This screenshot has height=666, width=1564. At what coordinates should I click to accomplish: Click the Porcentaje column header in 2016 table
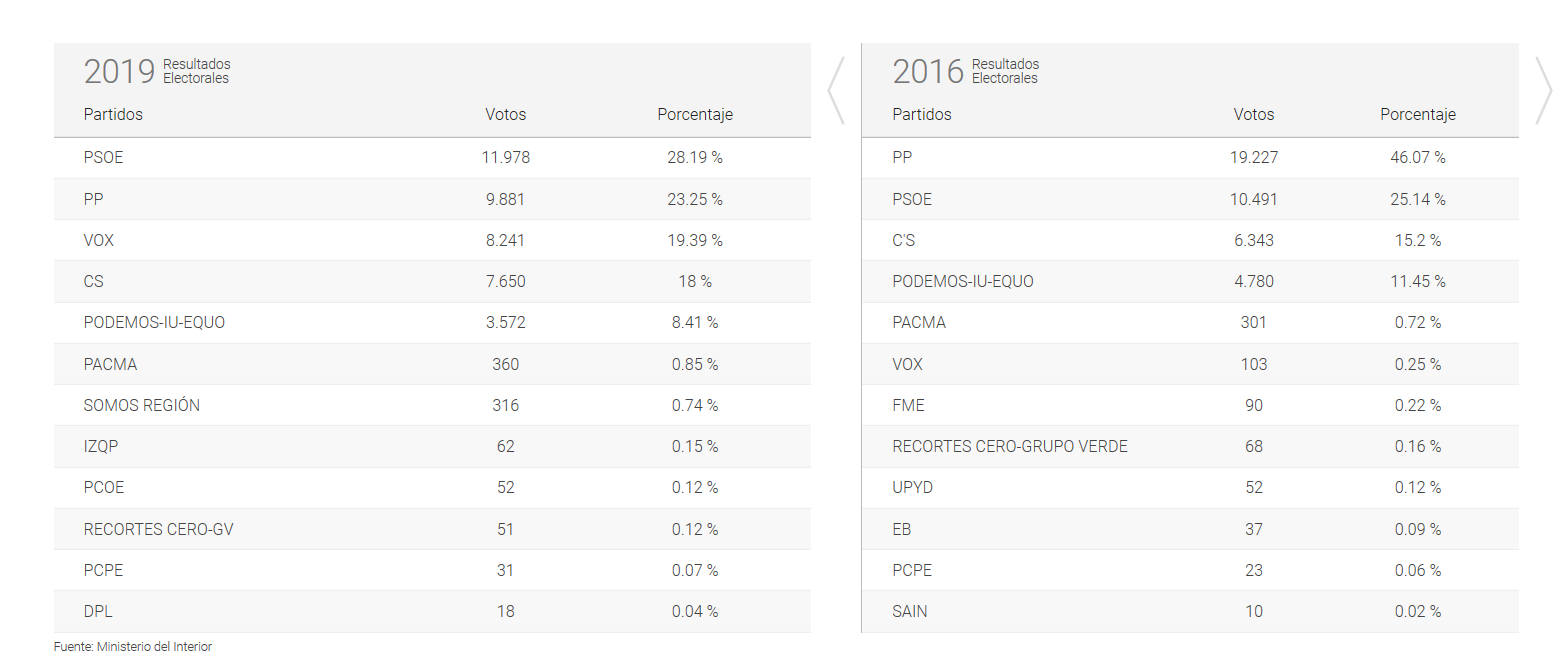point(1417,114)
